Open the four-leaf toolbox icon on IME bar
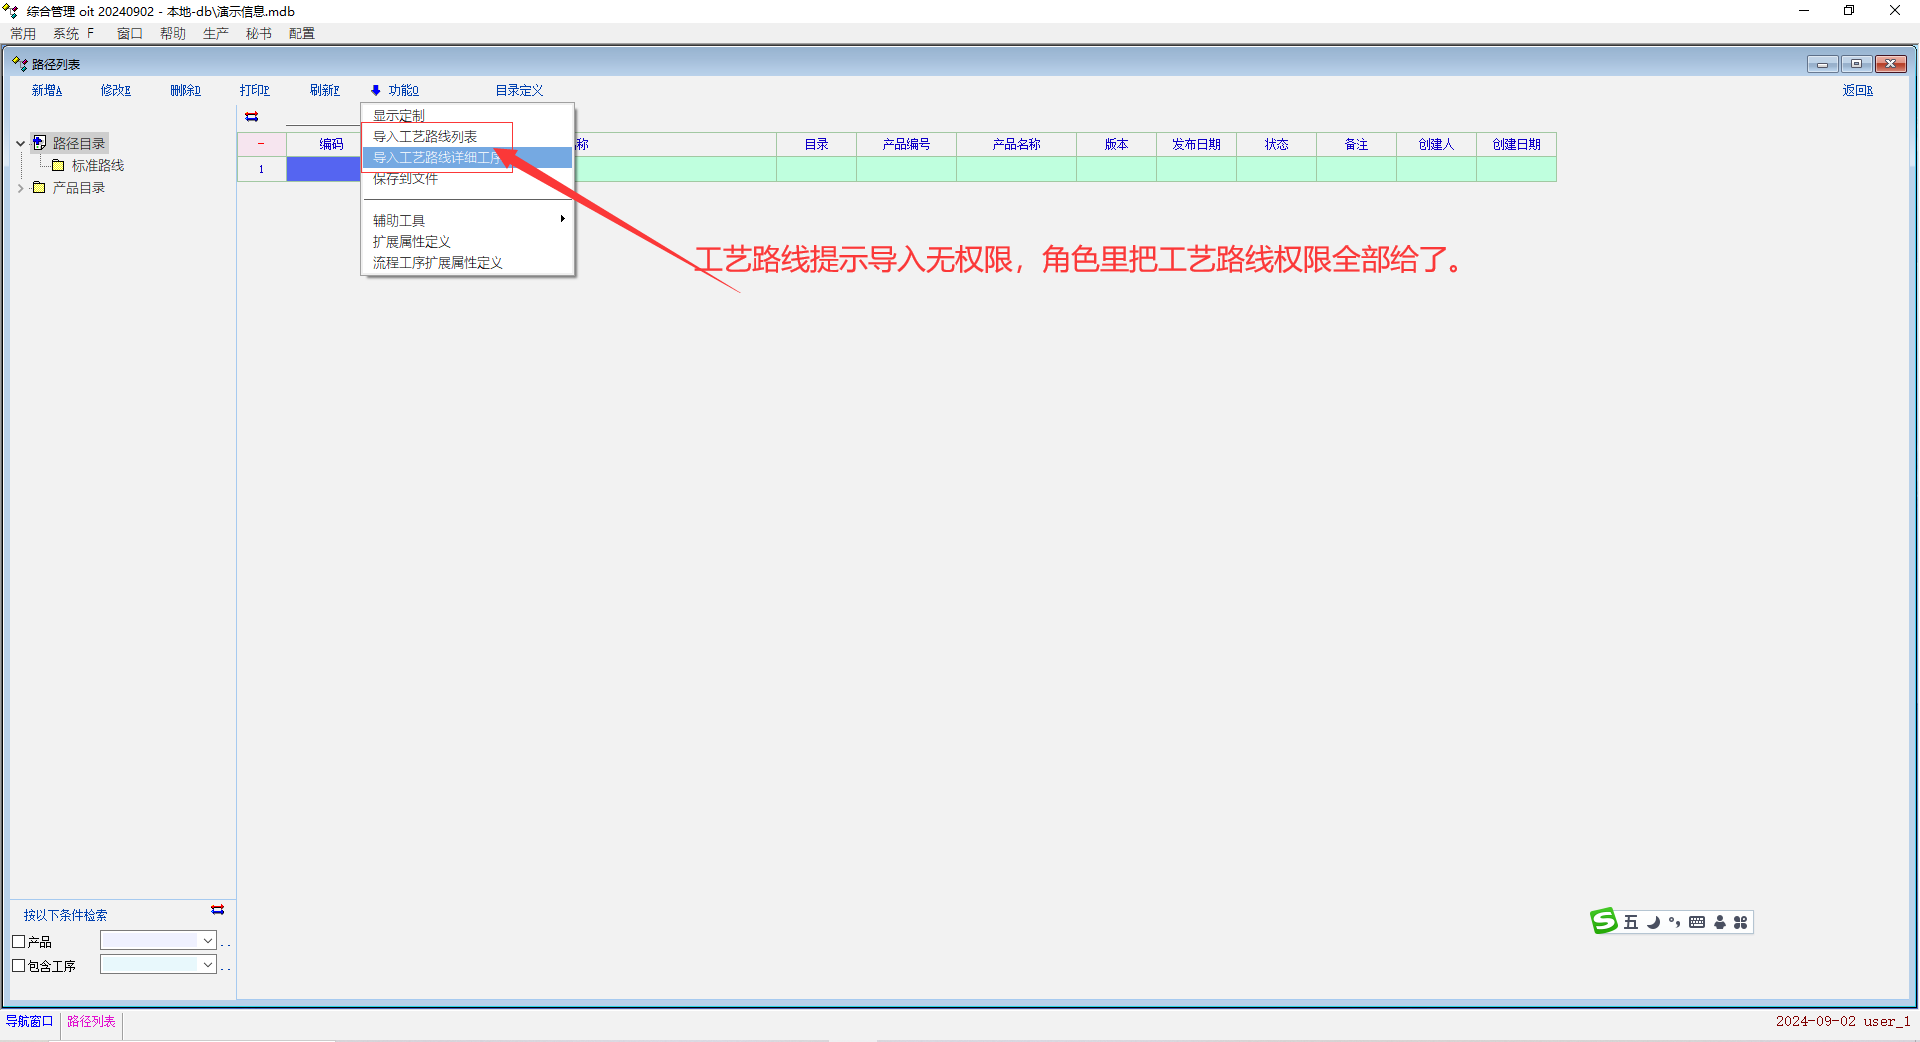 [1741, 922]
